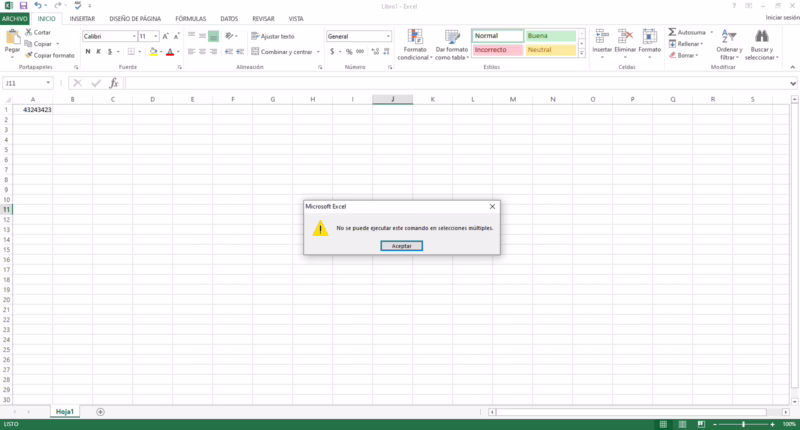Viewport: 800px width, 430px height.
Task: Select the Normal cell style
Action: coord(498,36)
